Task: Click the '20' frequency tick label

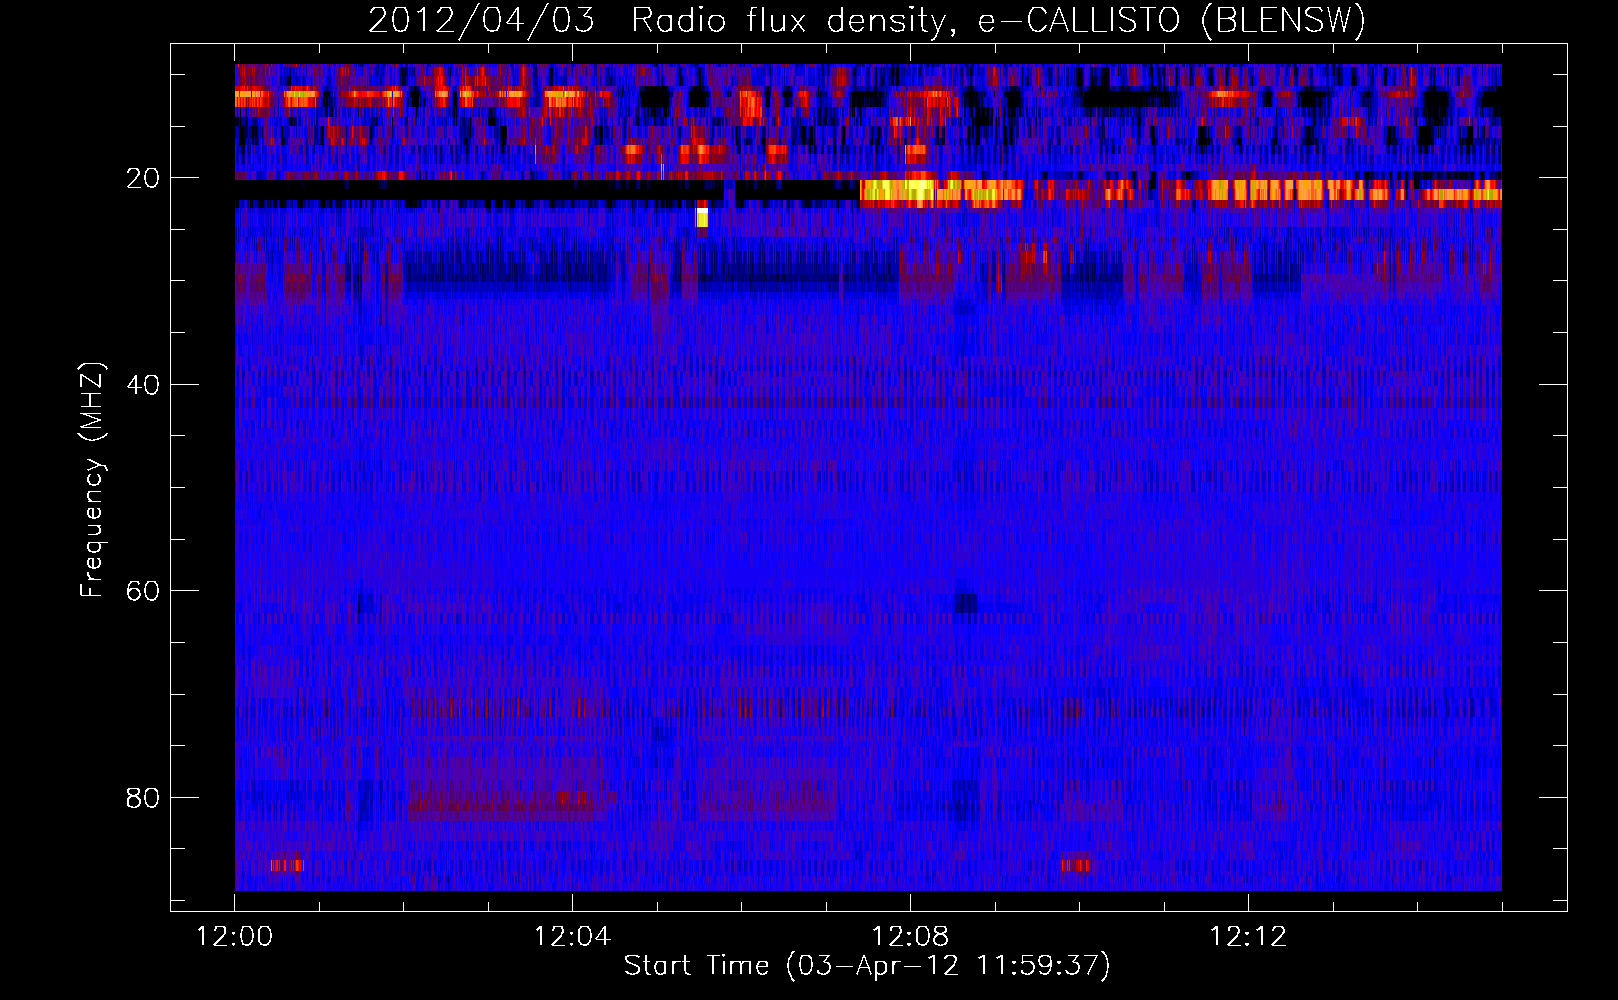Action: (144, 178)
